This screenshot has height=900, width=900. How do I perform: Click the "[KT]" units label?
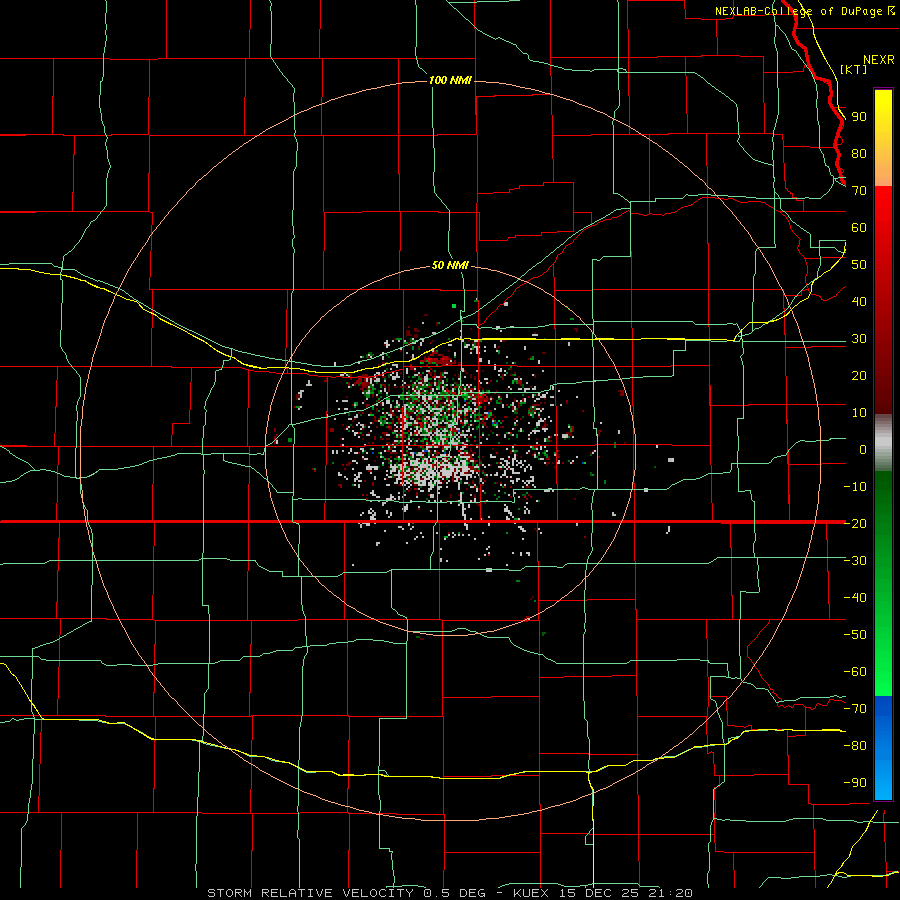click(x=853, y=69)
